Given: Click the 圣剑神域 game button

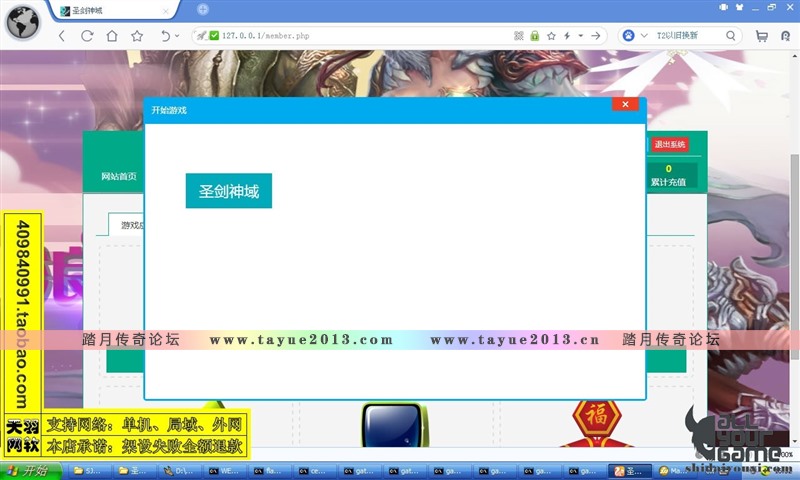Looking at the screenshot, I should click(x=228, y=191).
